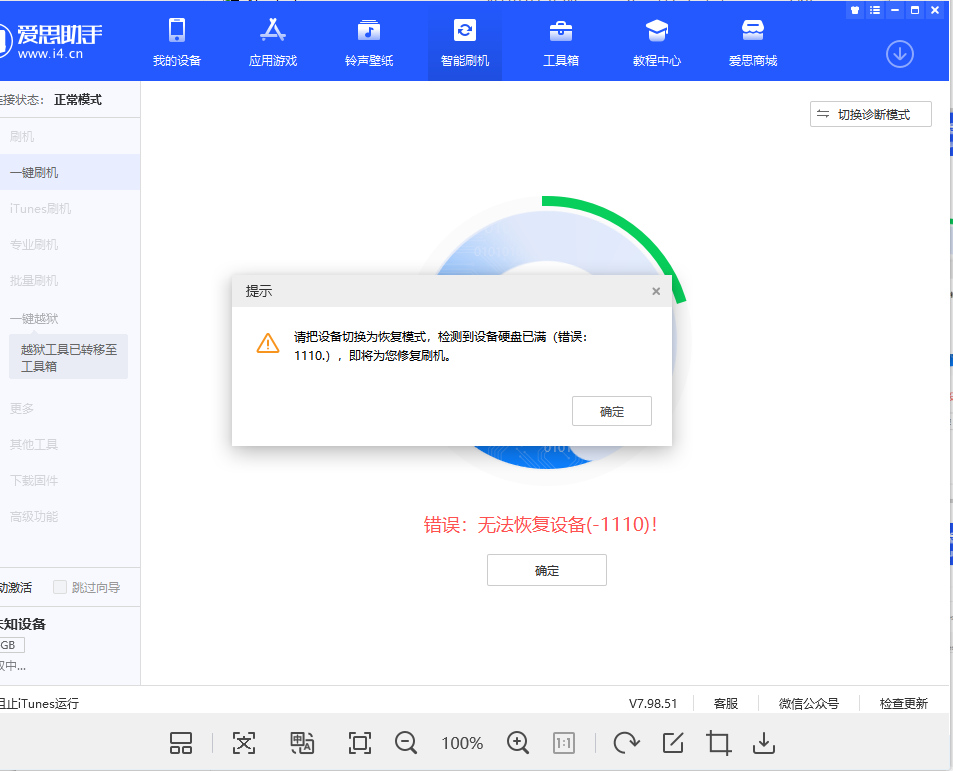Select 一键刷机 in the sidebar
Viewport: 953px width, 771px height.
point(35,172)
